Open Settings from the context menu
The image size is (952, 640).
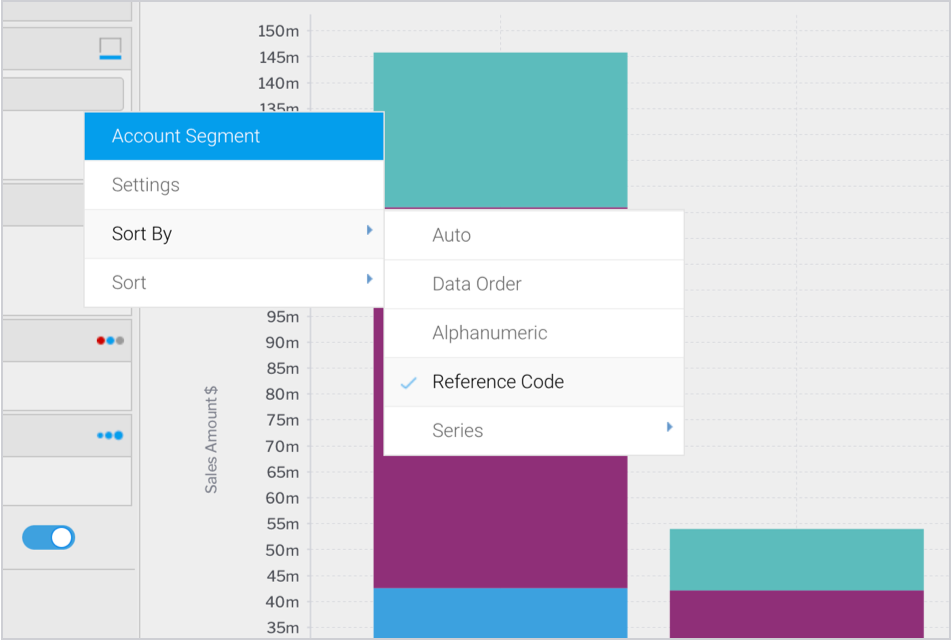tap(145, 184)
